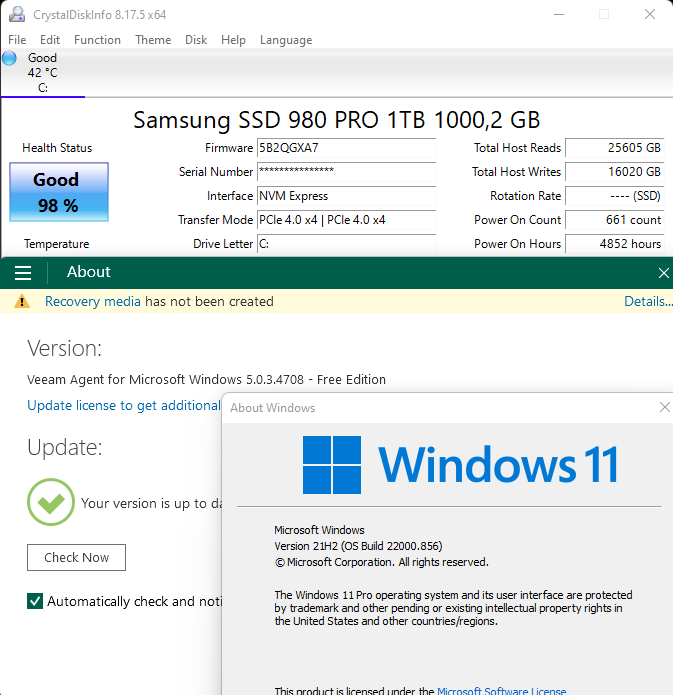
Task: Close the About Windows dialog
Action: (664, 407)
